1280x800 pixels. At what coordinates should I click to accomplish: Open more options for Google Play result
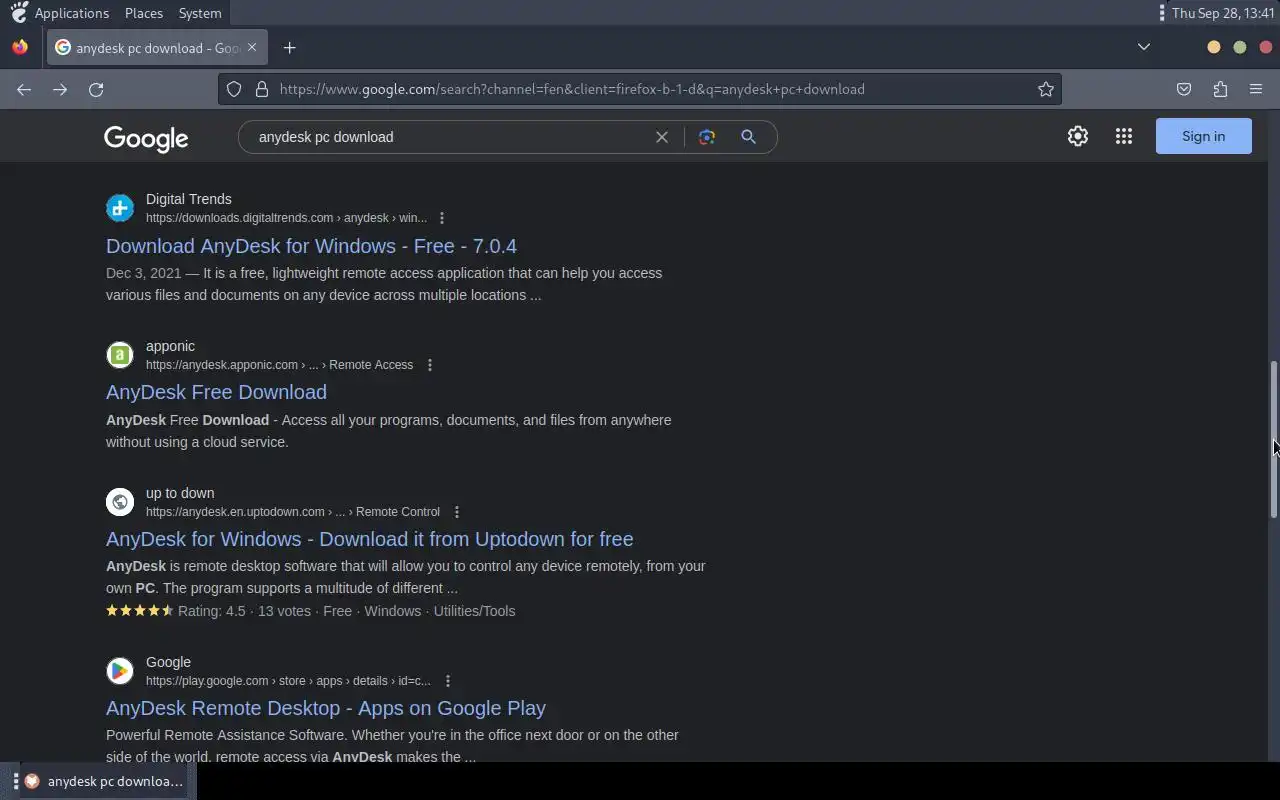448,681
